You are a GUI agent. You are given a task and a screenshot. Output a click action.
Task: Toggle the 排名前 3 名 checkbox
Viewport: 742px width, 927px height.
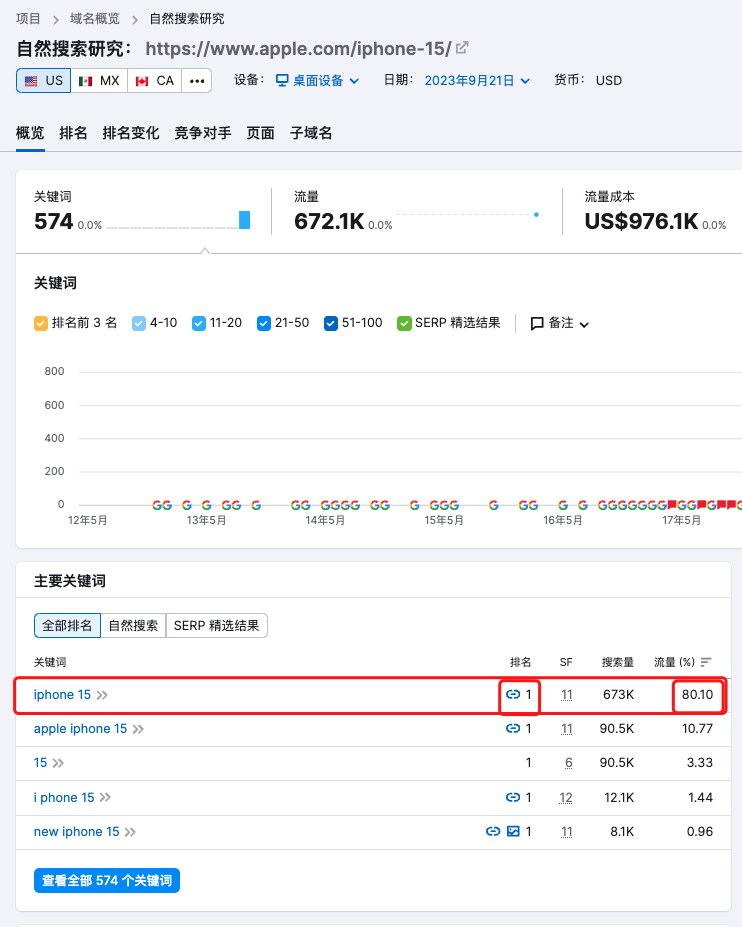41,323
